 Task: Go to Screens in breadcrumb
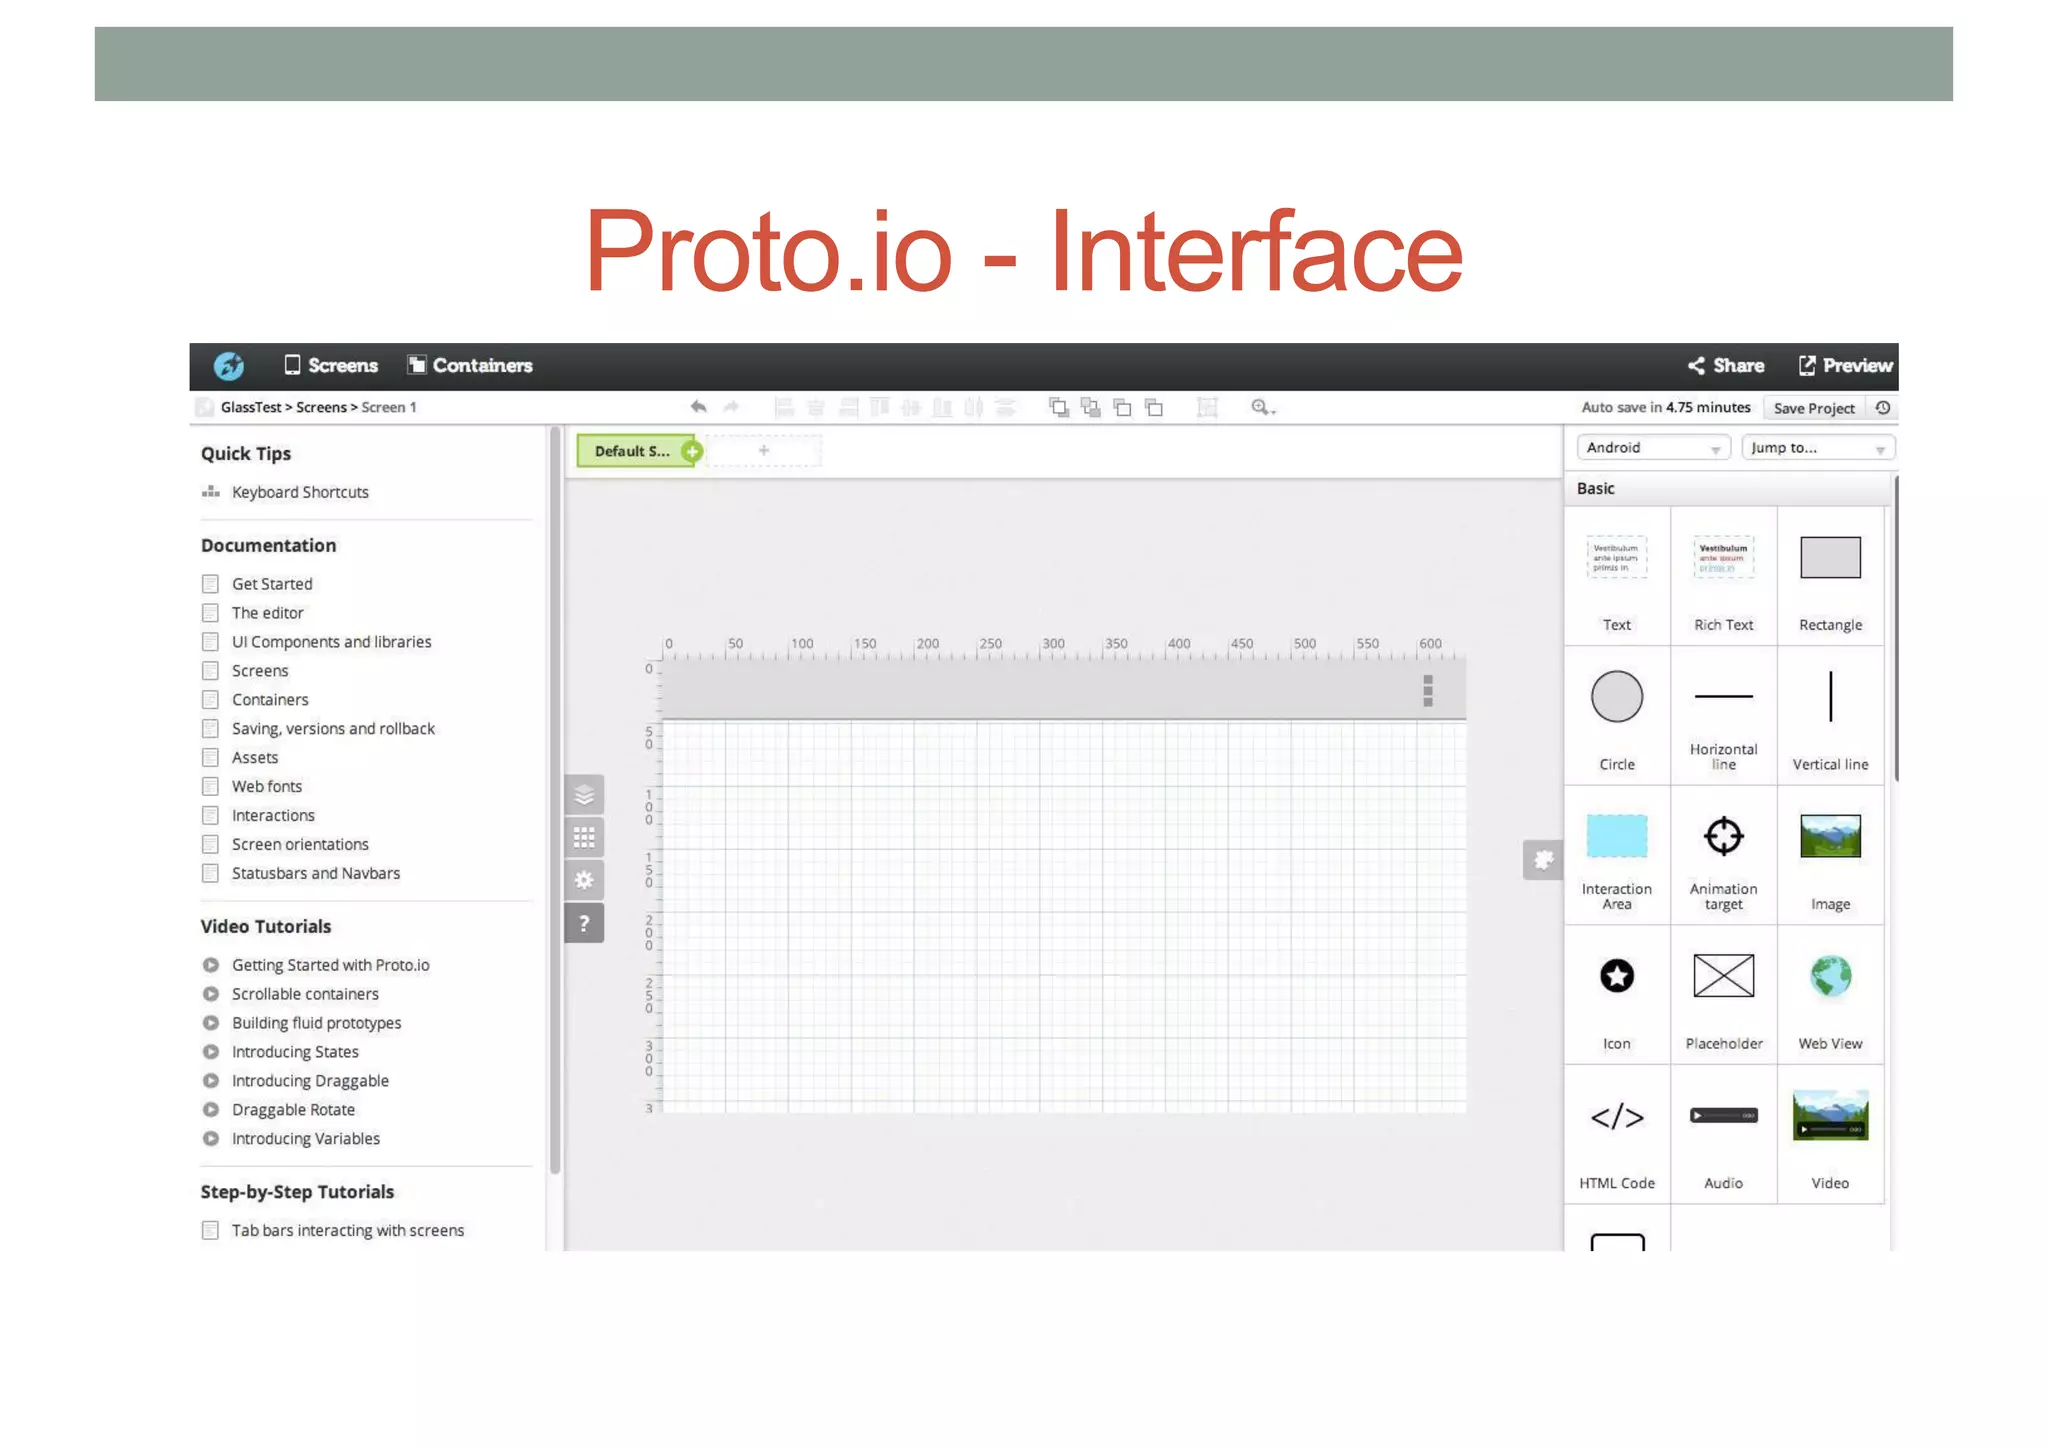(321, 407)
